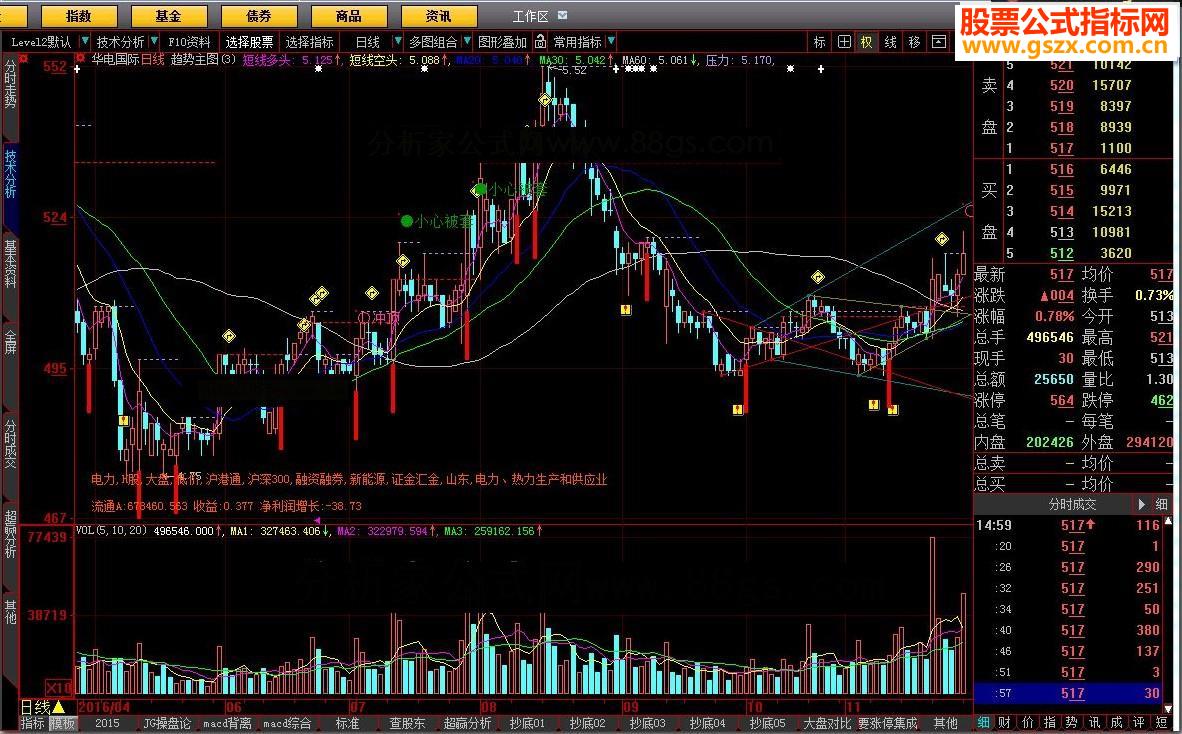This screenshot has height=734, width=1182.
Task: Click the 小心被套 green dot marker near 524
Action: [x=407, y=221]
